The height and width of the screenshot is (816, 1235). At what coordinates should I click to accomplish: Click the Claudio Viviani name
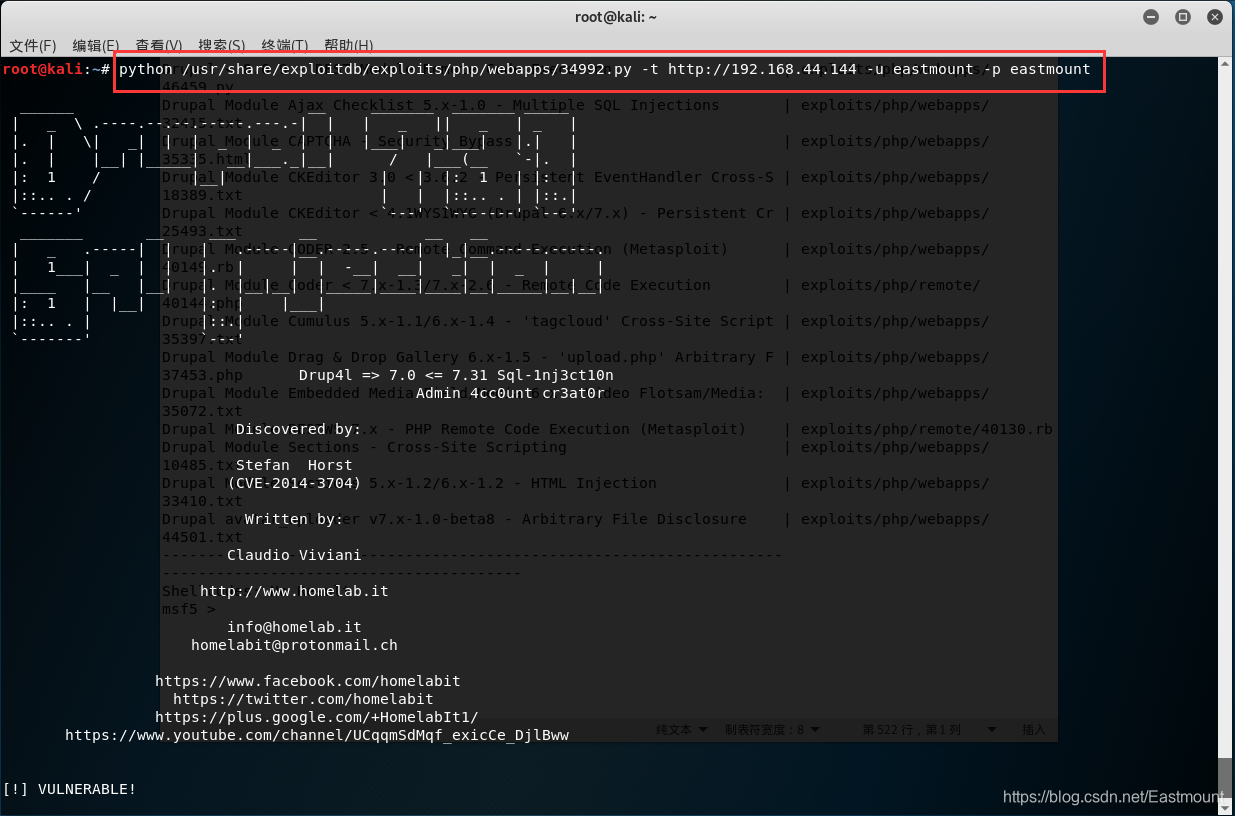coord(294,555)
